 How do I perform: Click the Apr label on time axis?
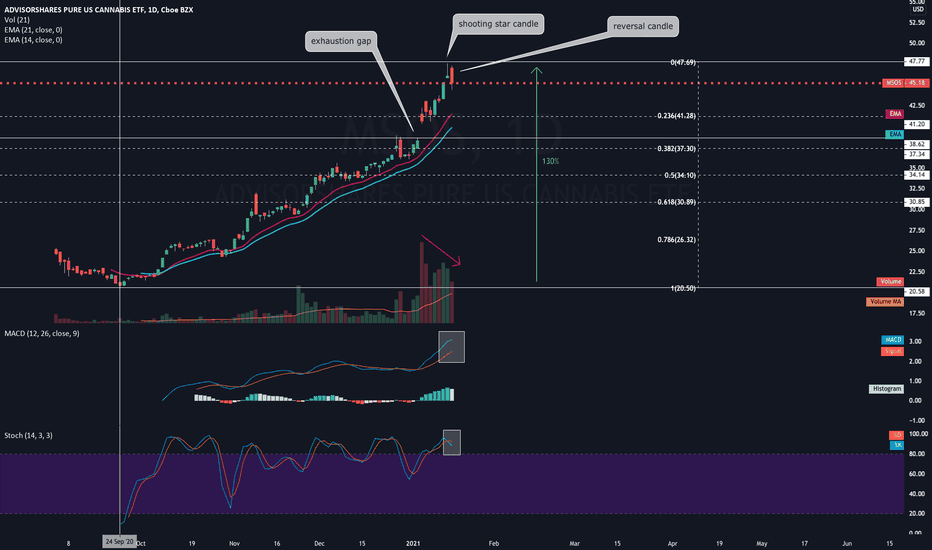coord(672,543)
